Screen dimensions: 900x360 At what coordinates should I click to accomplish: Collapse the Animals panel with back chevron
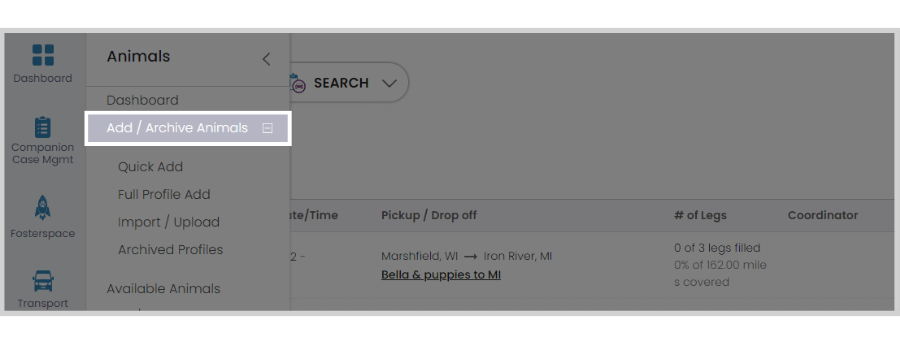tap(266, 59)
